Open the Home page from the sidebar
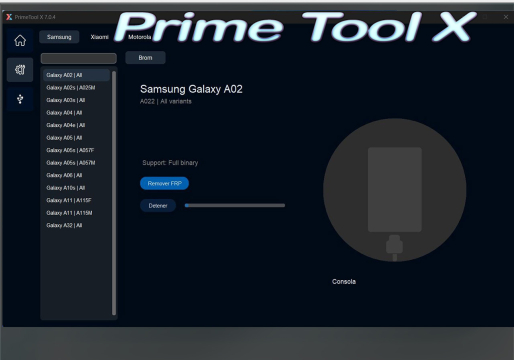 coord(20,41)
